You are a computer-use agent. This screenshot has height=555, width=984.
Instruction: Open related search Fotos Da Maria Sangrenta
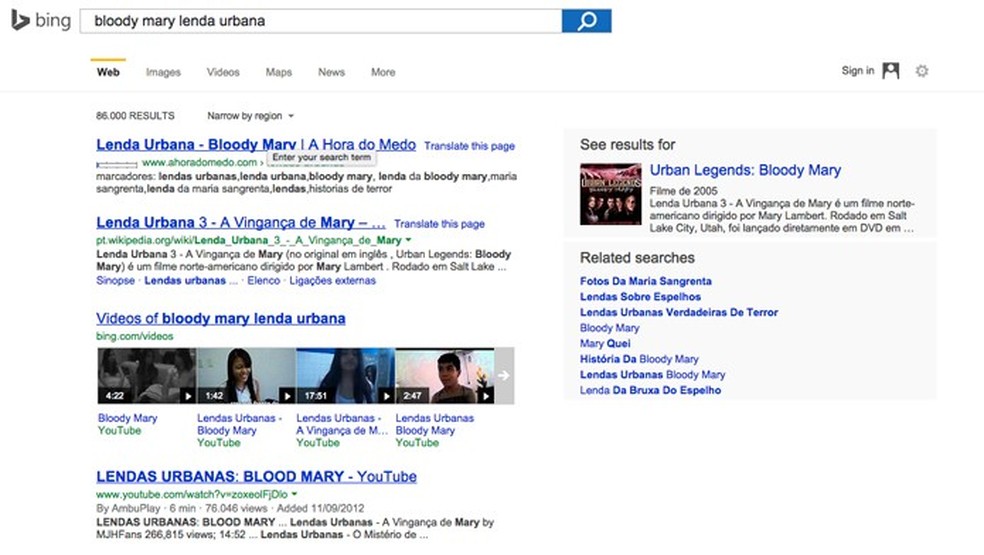pyautogui.click(x=646, y=281)
